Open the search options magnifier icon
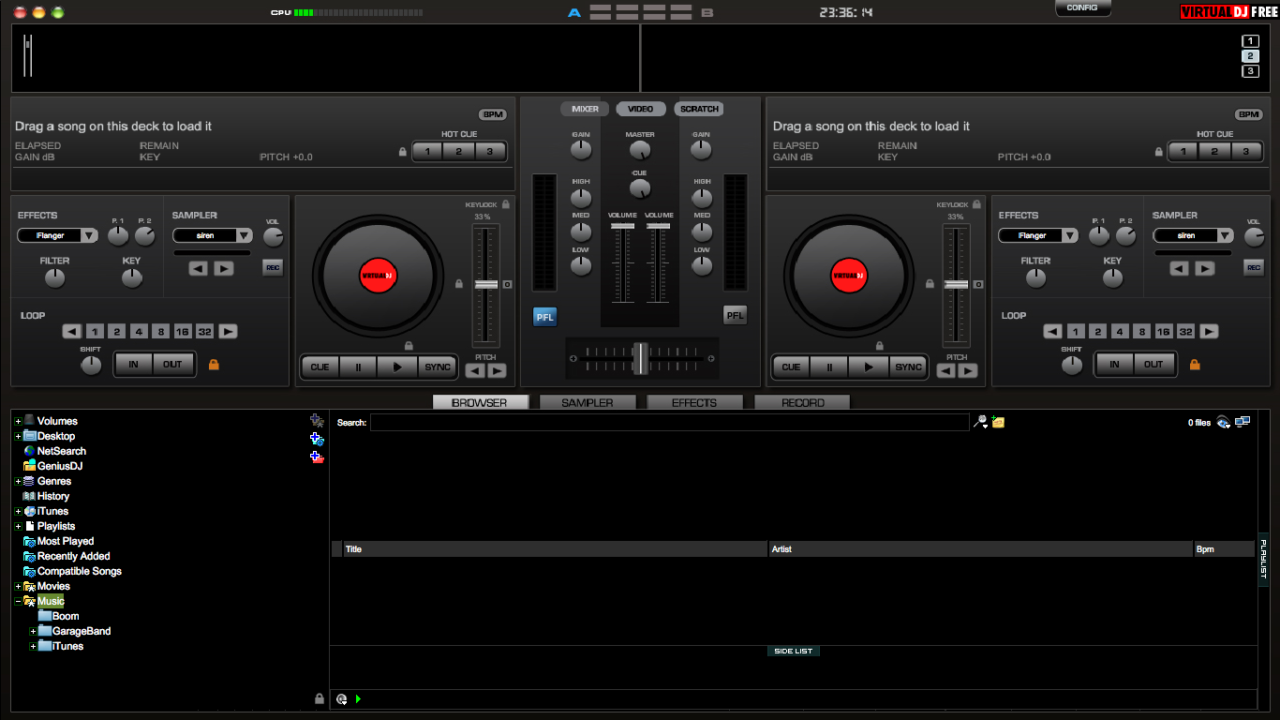 click(x=981, y=421)
